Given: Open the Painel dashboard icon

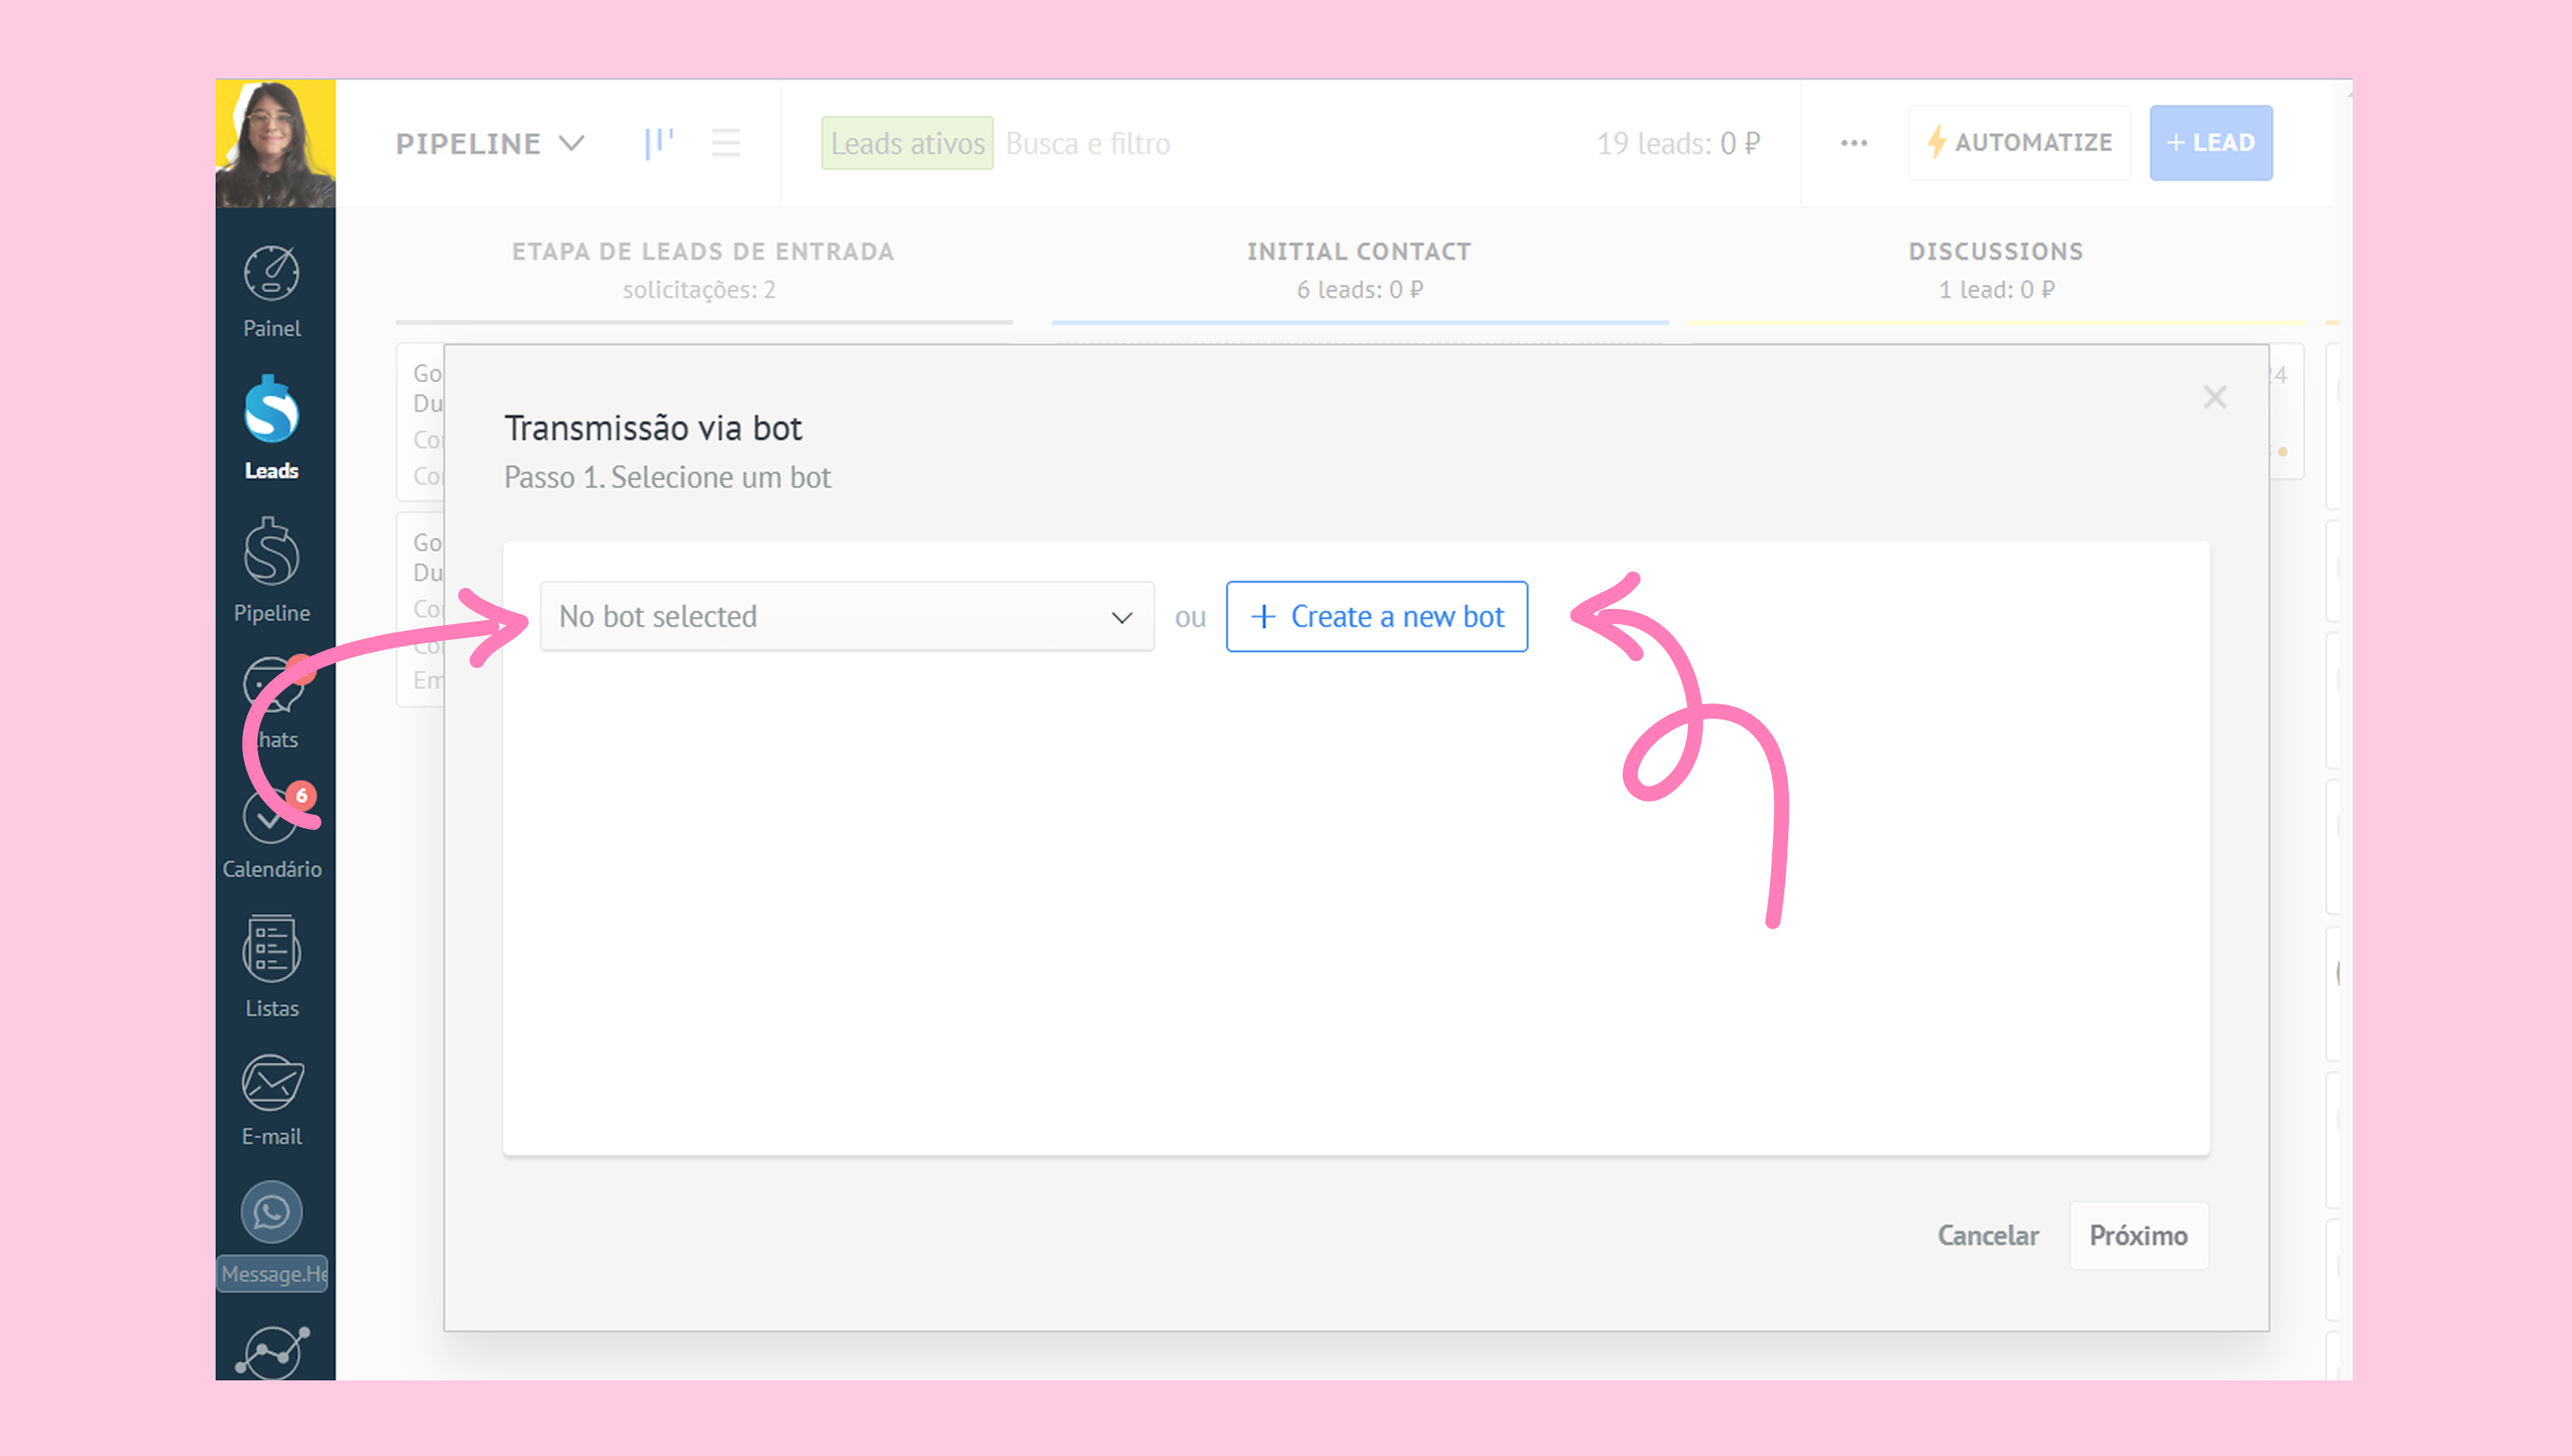Looking at the screenshot, I should (271, 274).
